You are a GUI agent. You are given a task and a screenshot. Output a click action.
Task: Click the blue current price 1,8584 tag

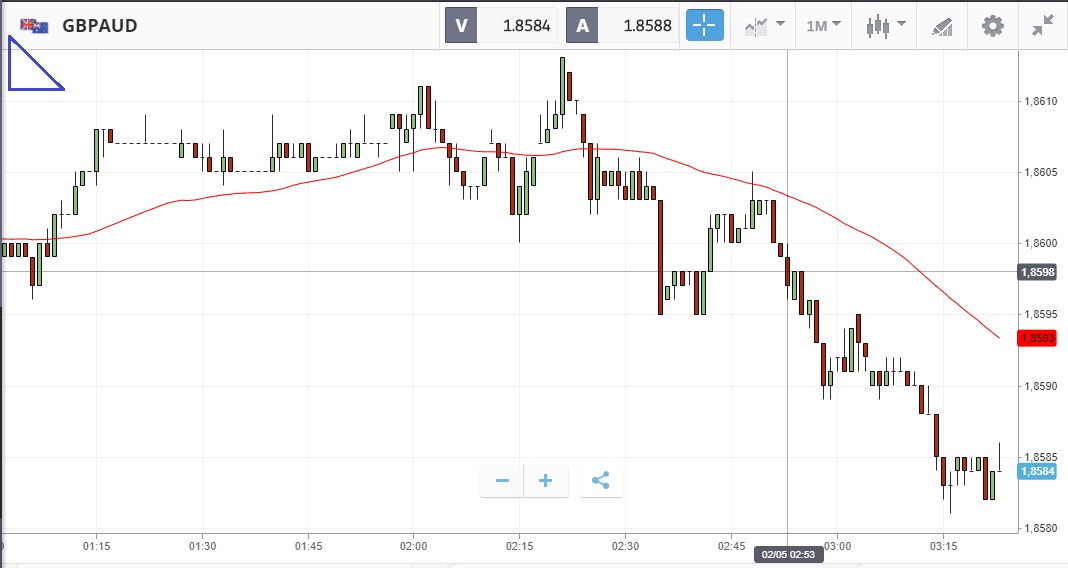point(1037,471)
